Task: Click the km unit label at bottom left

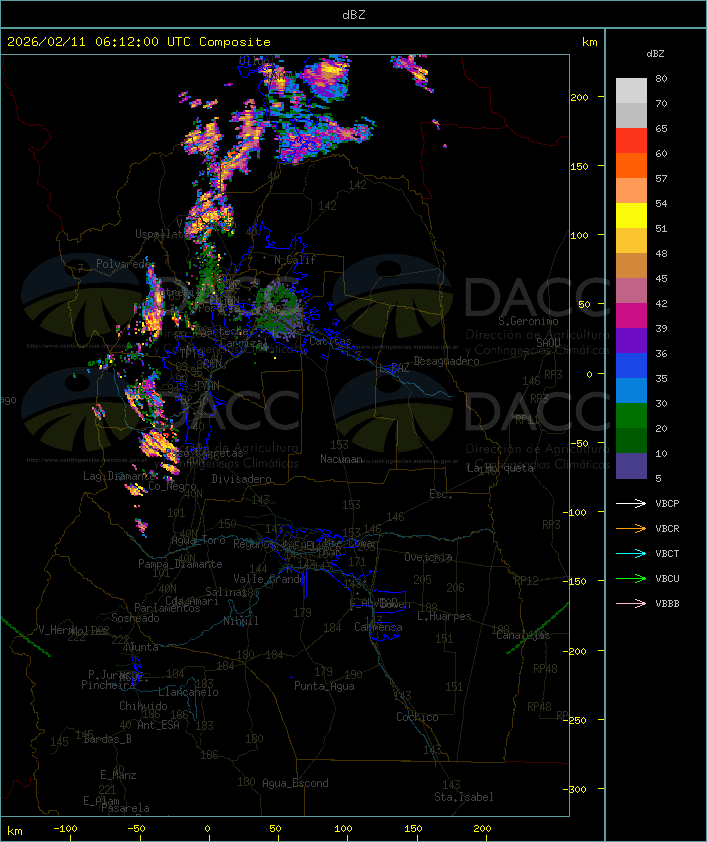Action: pos(15,831)
